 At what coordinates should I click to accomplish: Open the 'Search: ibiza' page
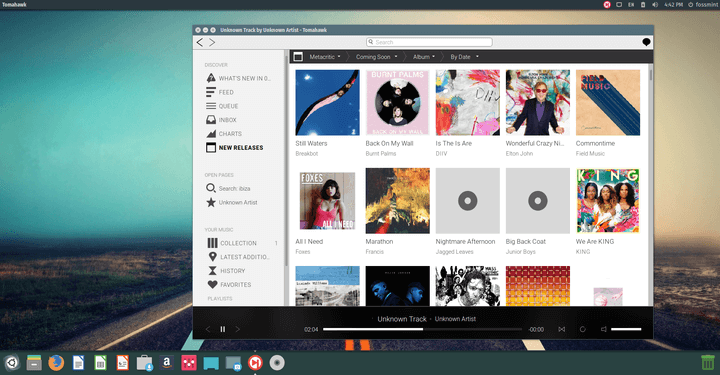coord(228,188)
